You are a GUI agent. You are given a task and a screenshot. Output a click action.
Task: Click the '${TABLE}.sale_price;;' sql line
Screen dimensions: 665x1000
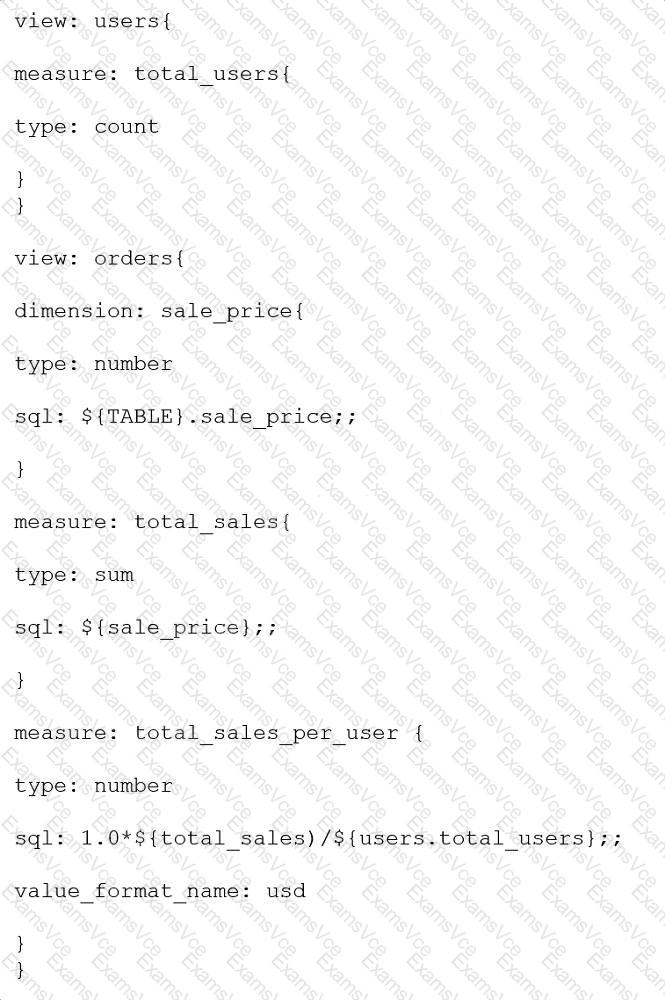[x=219, y=417]
